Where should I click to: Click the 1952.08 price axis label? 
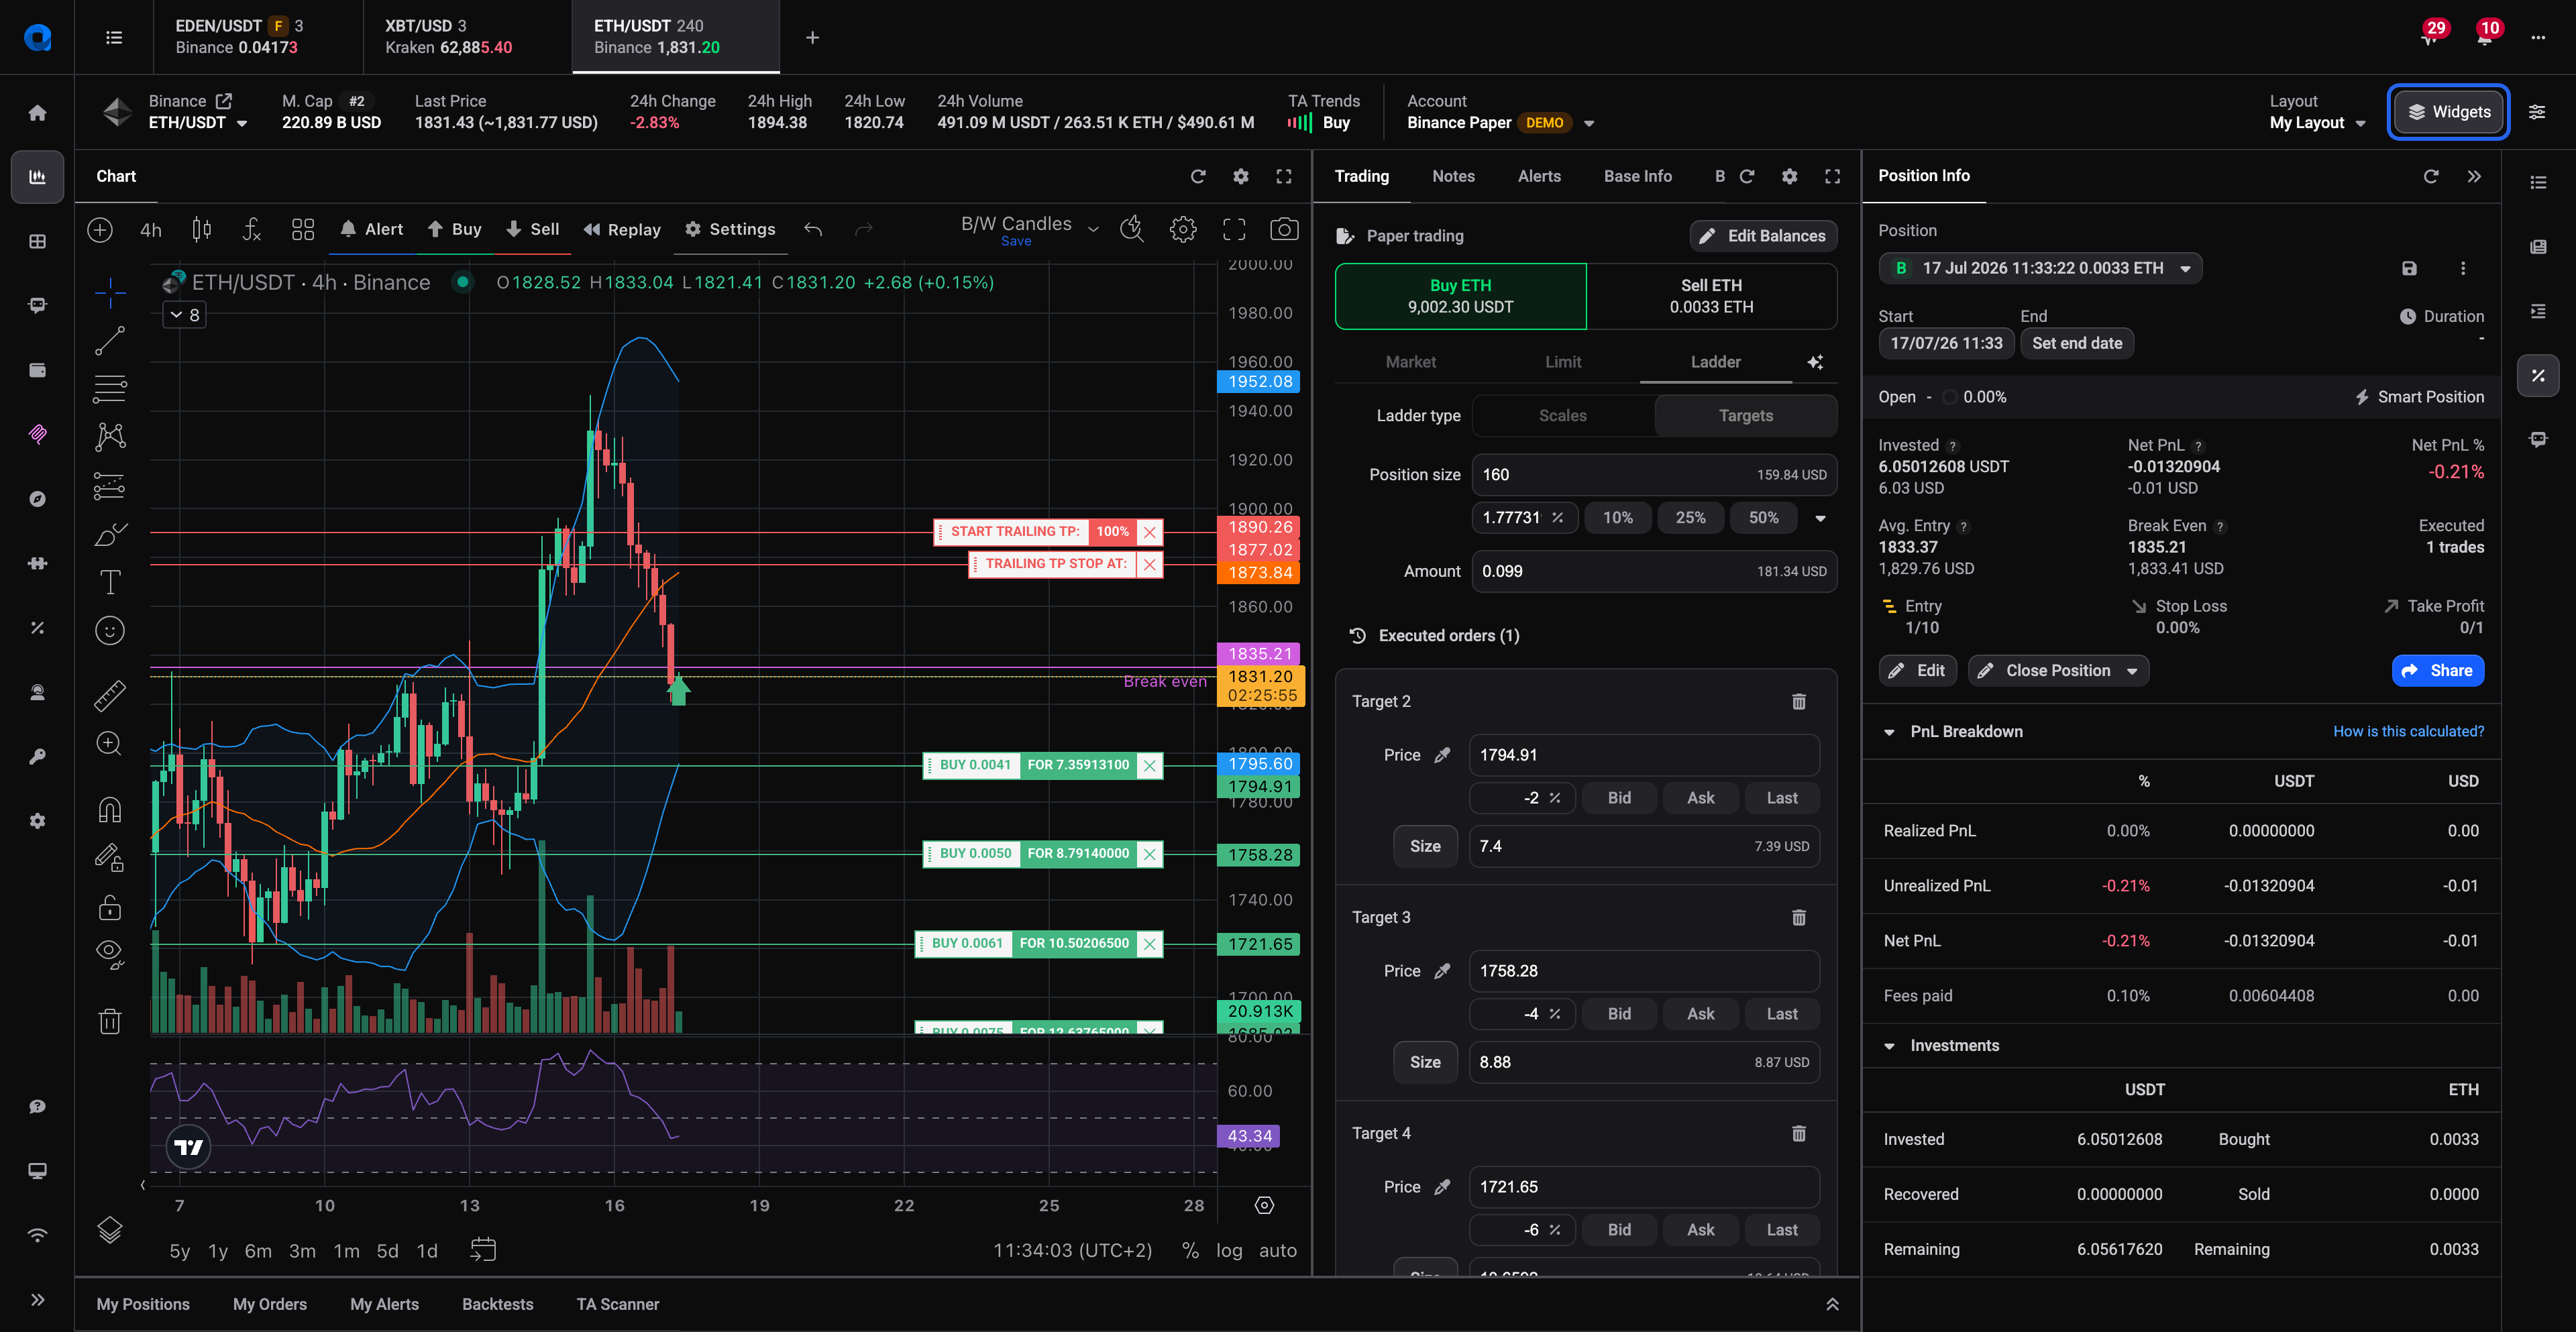[1260, 382]
